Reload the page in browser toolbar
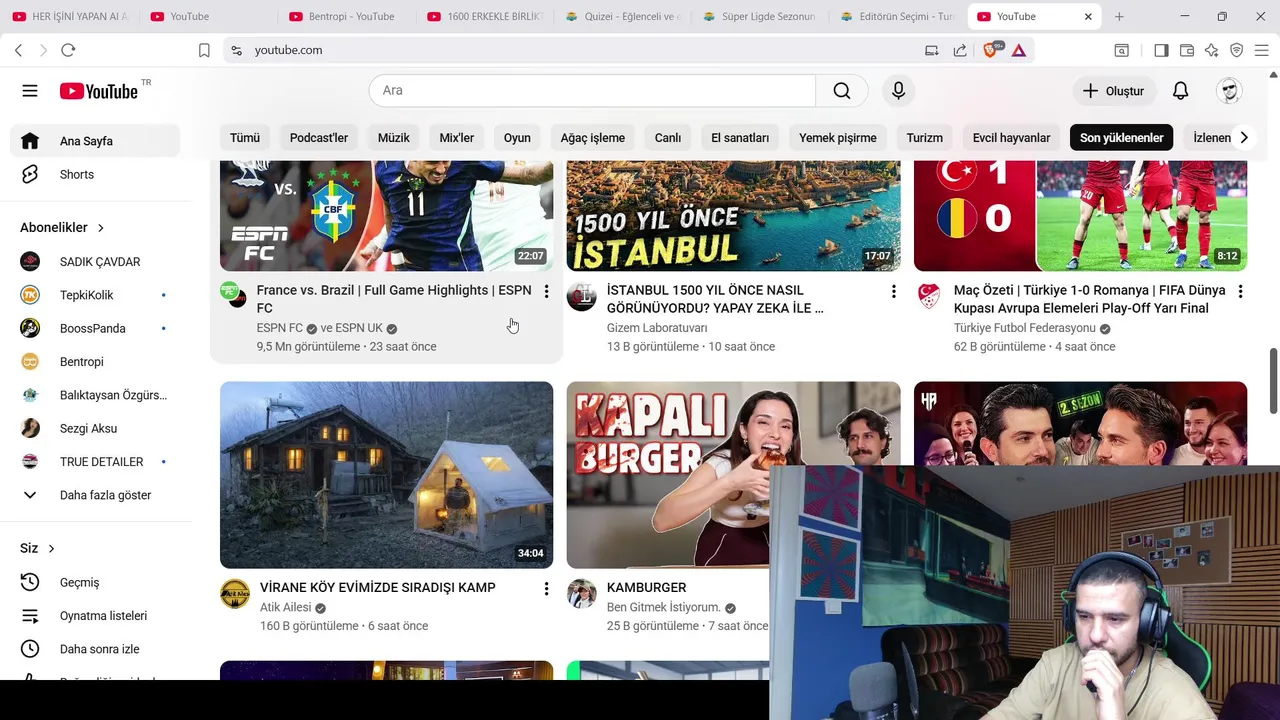Image resolution: width=1280 pixels, height=720 pixels. pos(68,50)
